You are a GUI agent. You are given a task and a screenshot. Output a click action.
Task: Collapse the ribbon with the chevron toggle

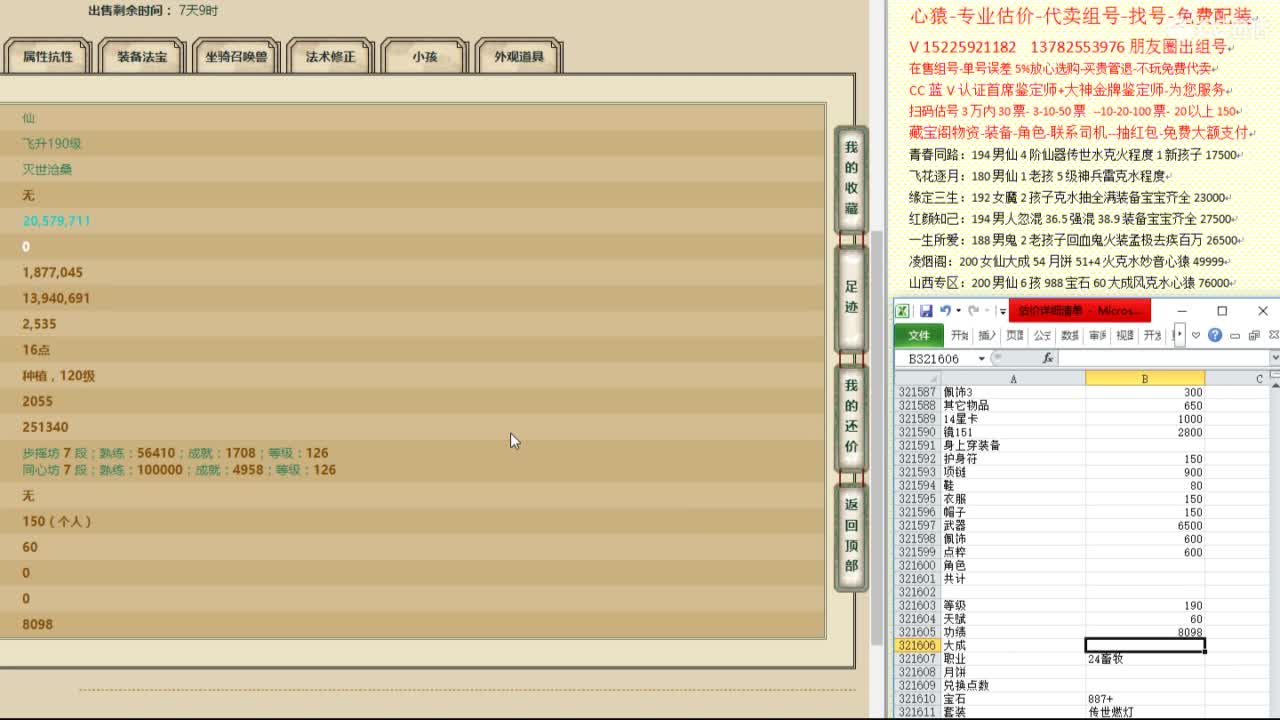1196,335
